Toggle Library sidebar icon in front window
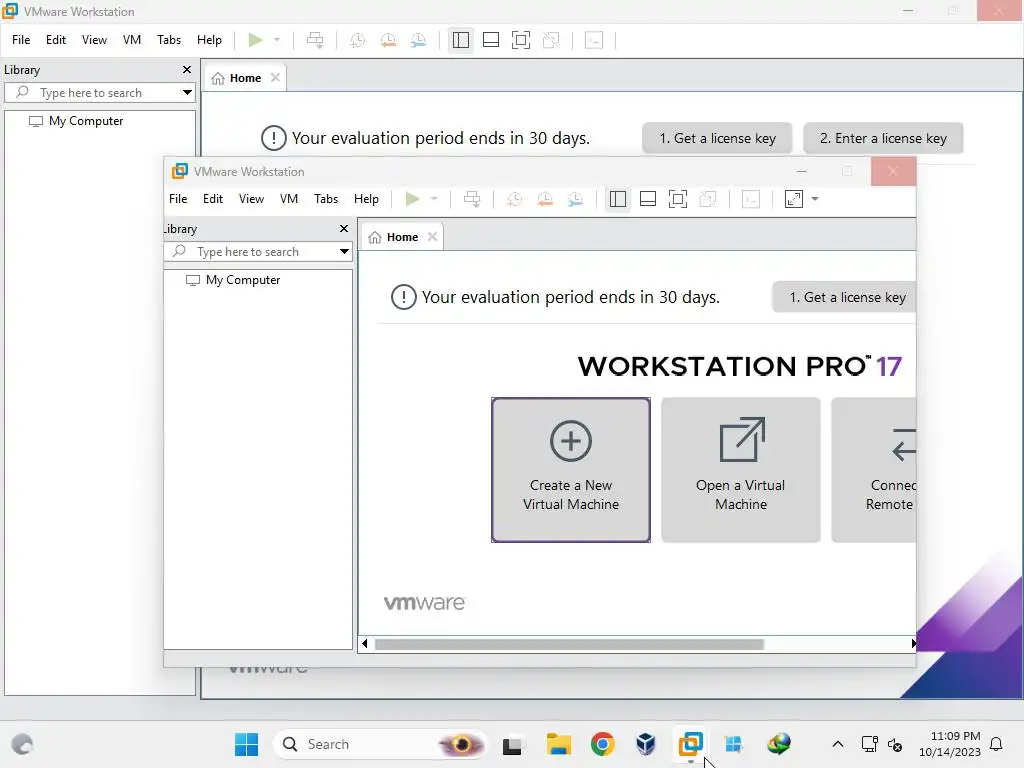Image resolution: width=1024 pixels, height=768 pixels. (x=618, y=199)
